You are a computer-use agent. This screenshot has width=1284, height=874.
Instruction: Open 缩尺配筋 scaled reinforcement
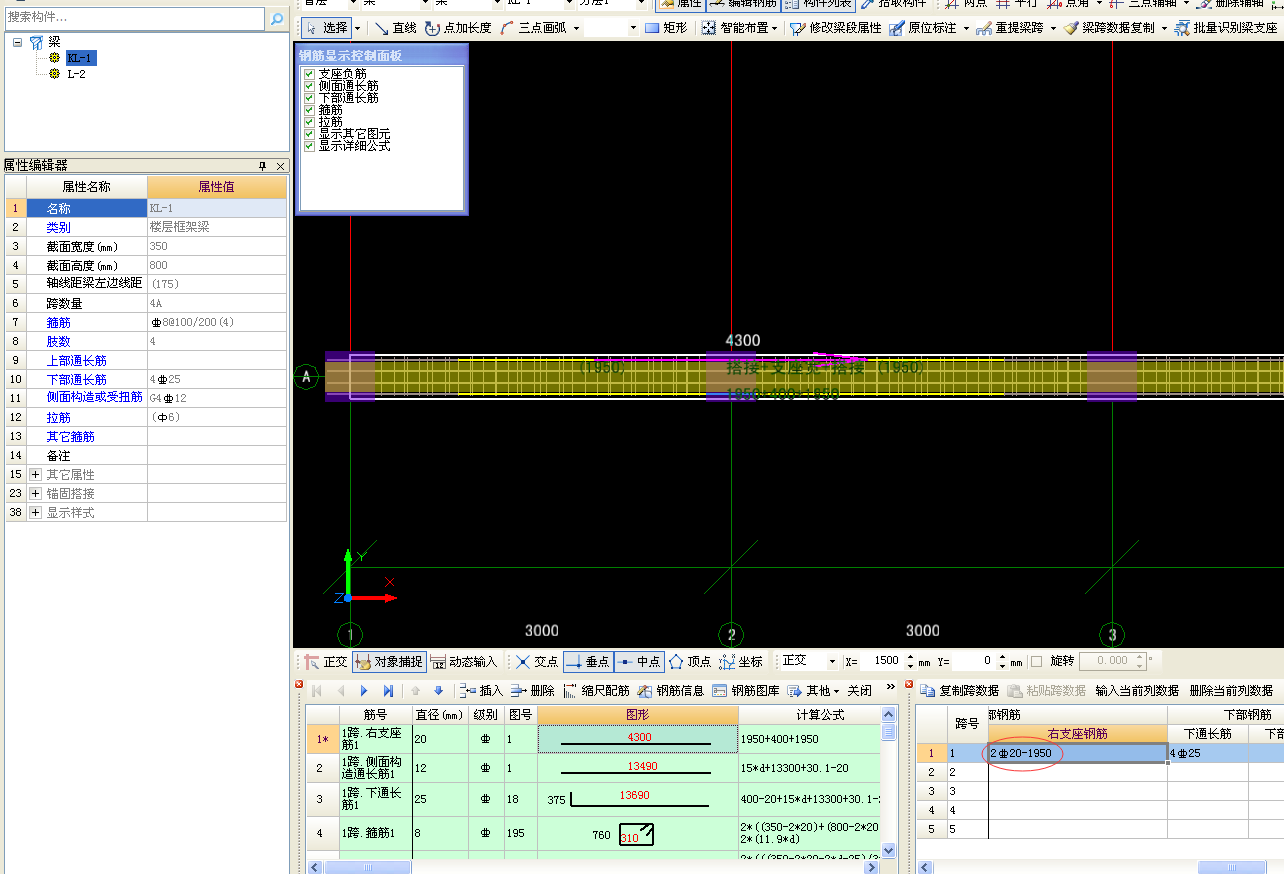pyautogui.click(x=596, y=691)
